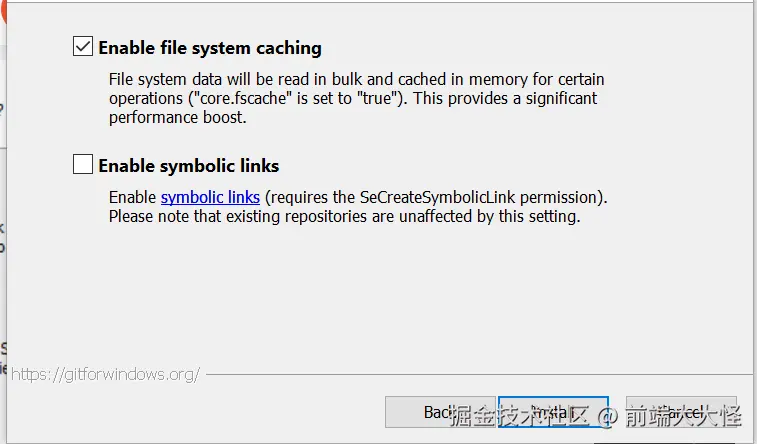The height and width of the screenshot is (444, 757).
Task: Enable file system caching checkbox
Action: coord(83,46)
